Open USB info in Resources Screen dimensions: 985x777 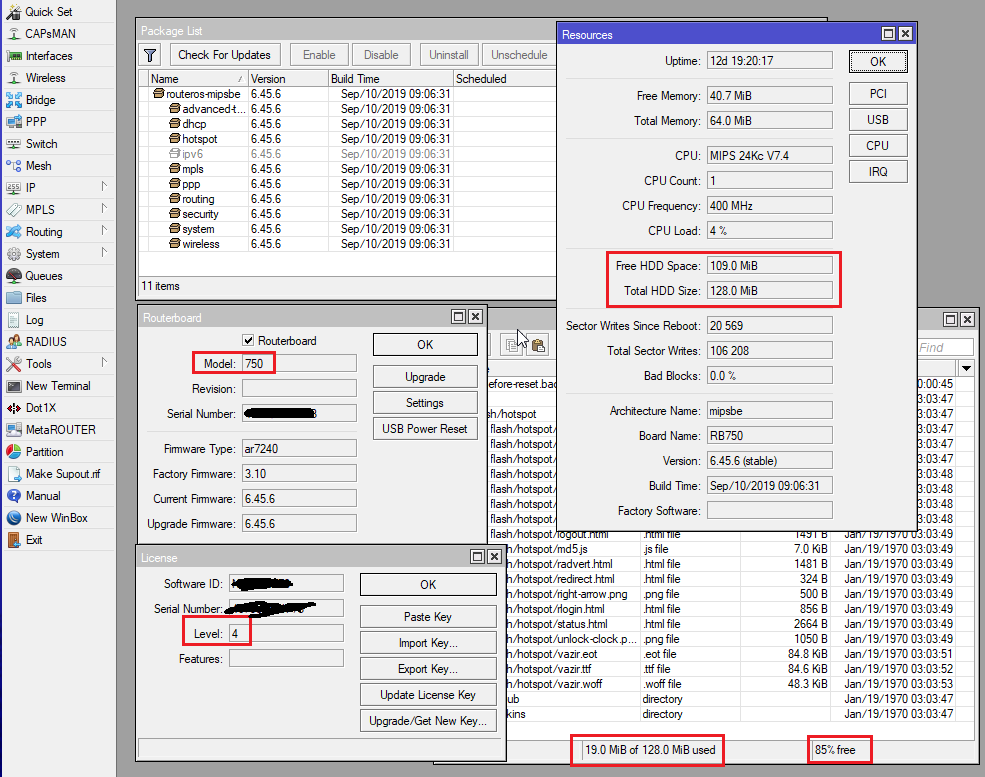(878, 119)
